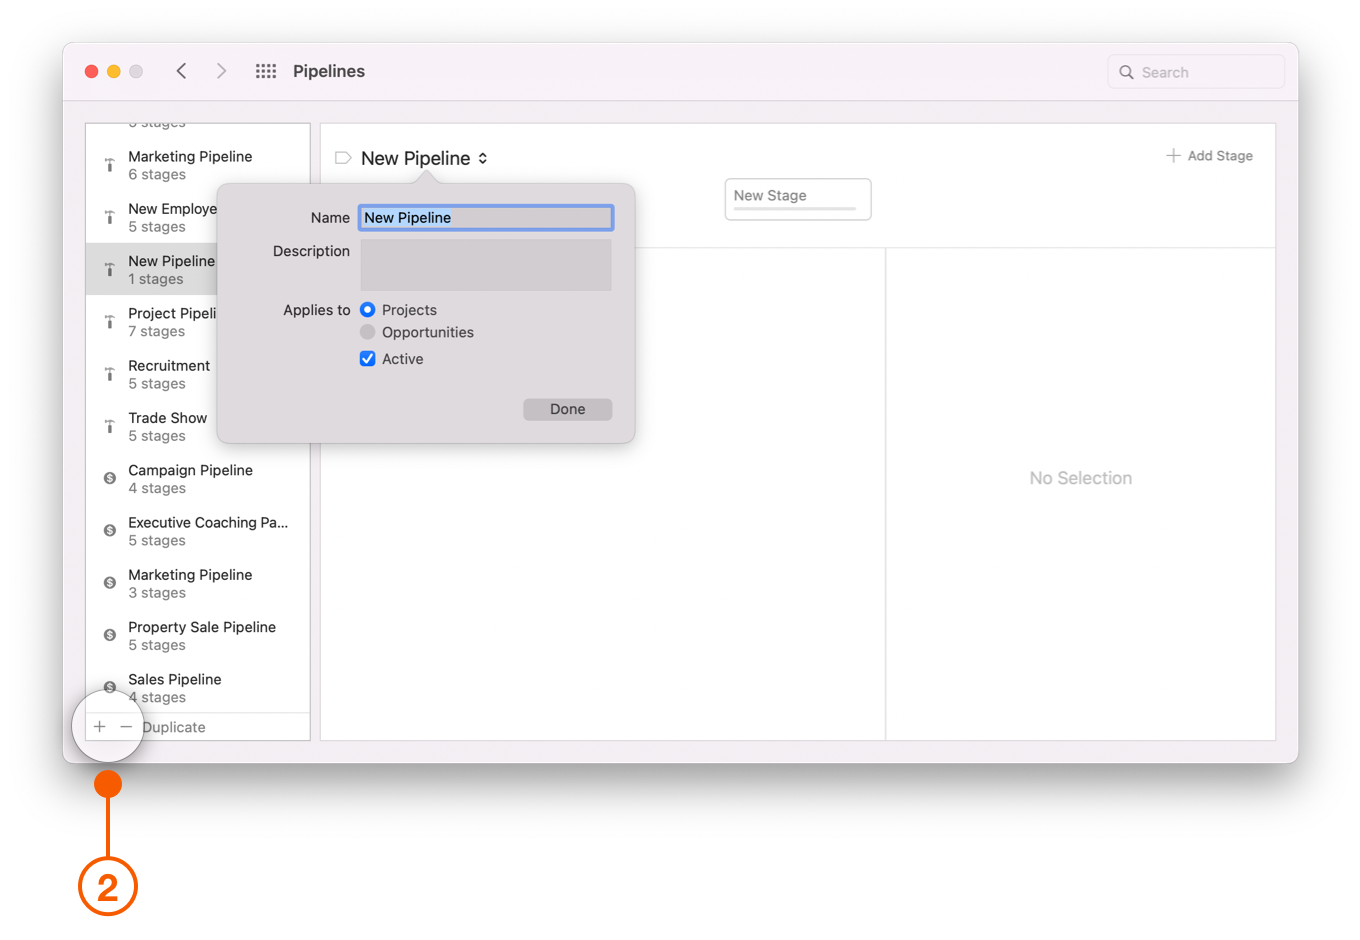The width and height of the screenshot is (1360, 940).
Task: Click the Duplicate option
Action: [173, 726]
